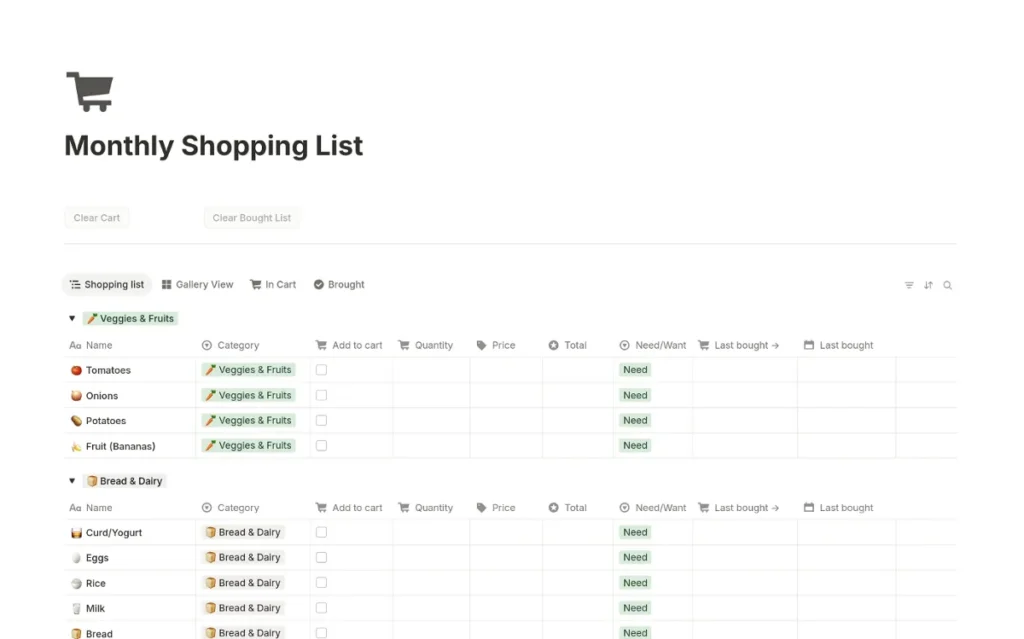Viewport: 1024px width, 639px height.
Task: Click the banana icon beside Fruit (Bananas)
Action: coord(76,446)
